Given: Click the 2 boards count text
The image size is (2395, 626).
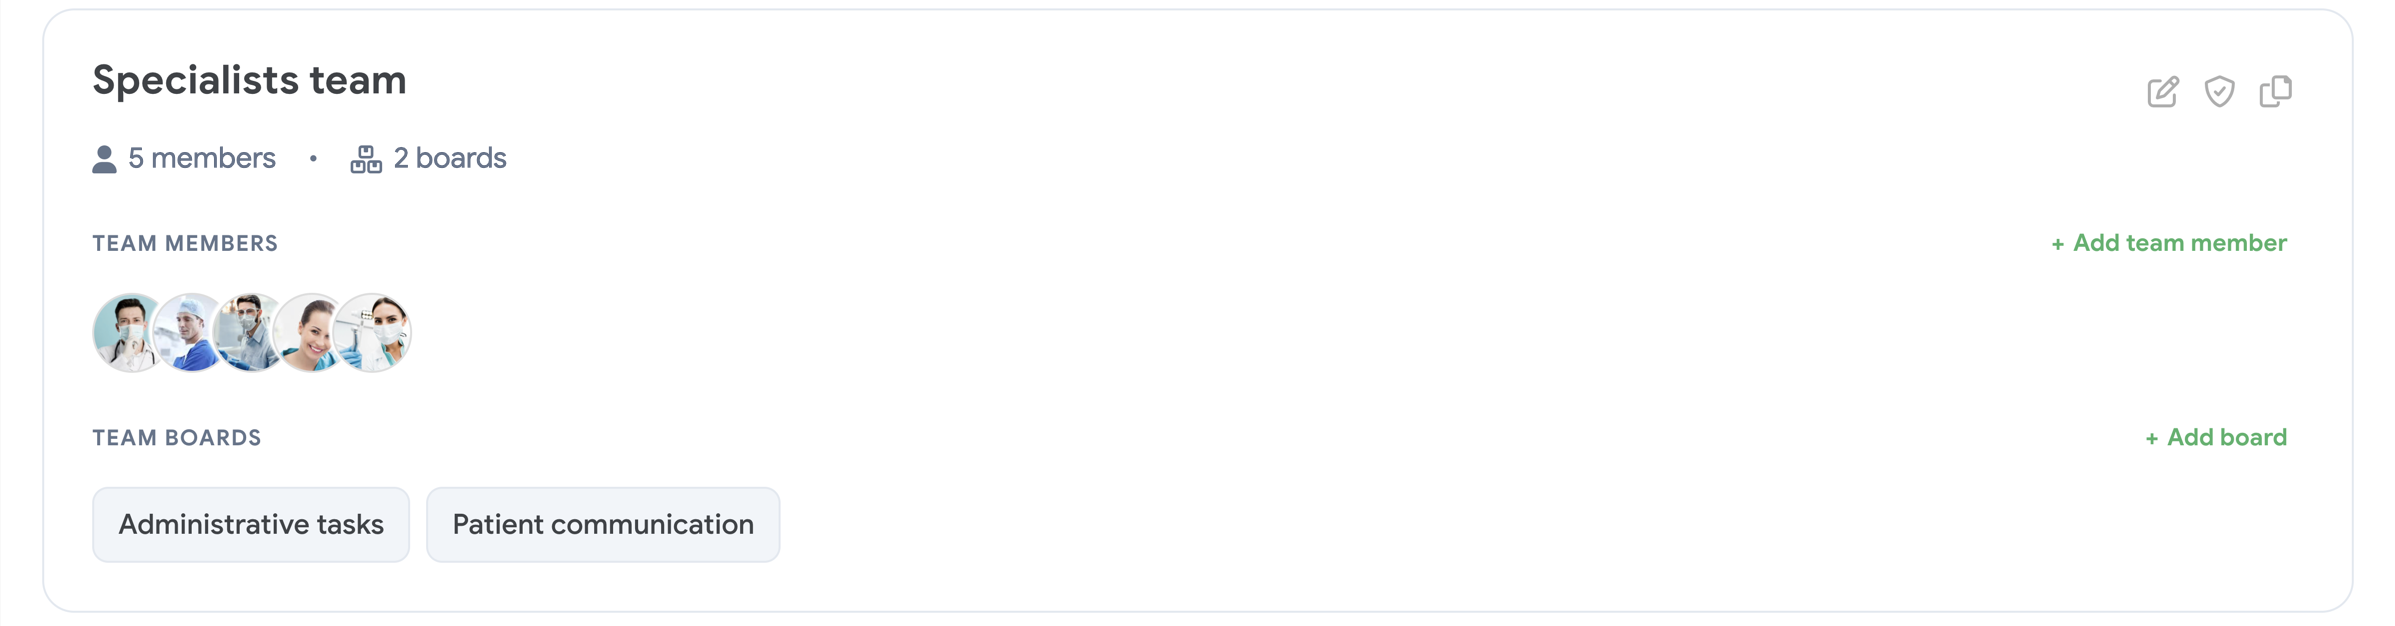Looking at the screenshot, I should pos(449,159).
